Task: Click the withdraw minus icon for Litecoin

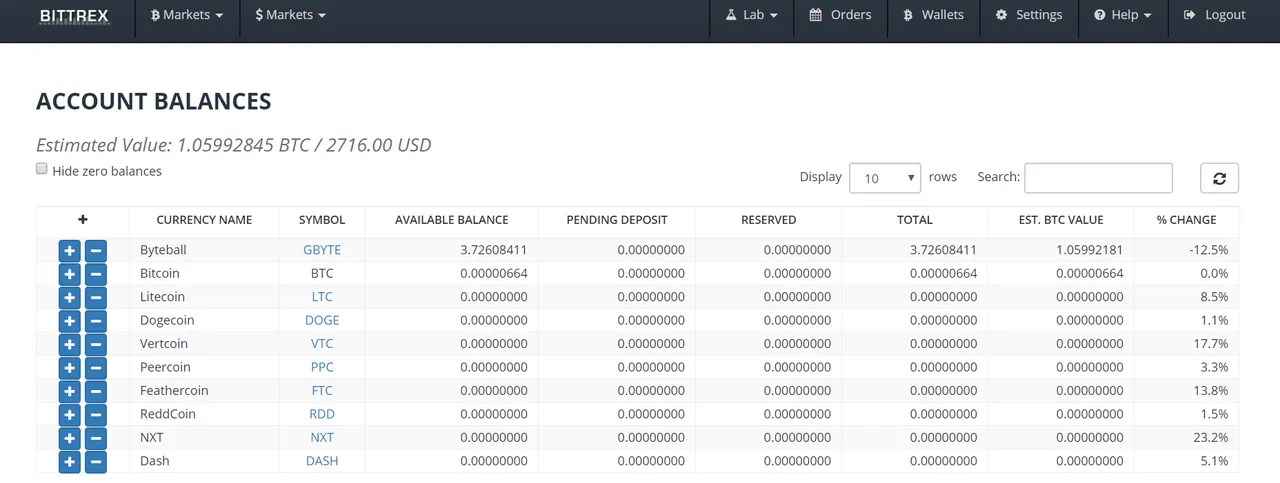Action: coord(95,297)
